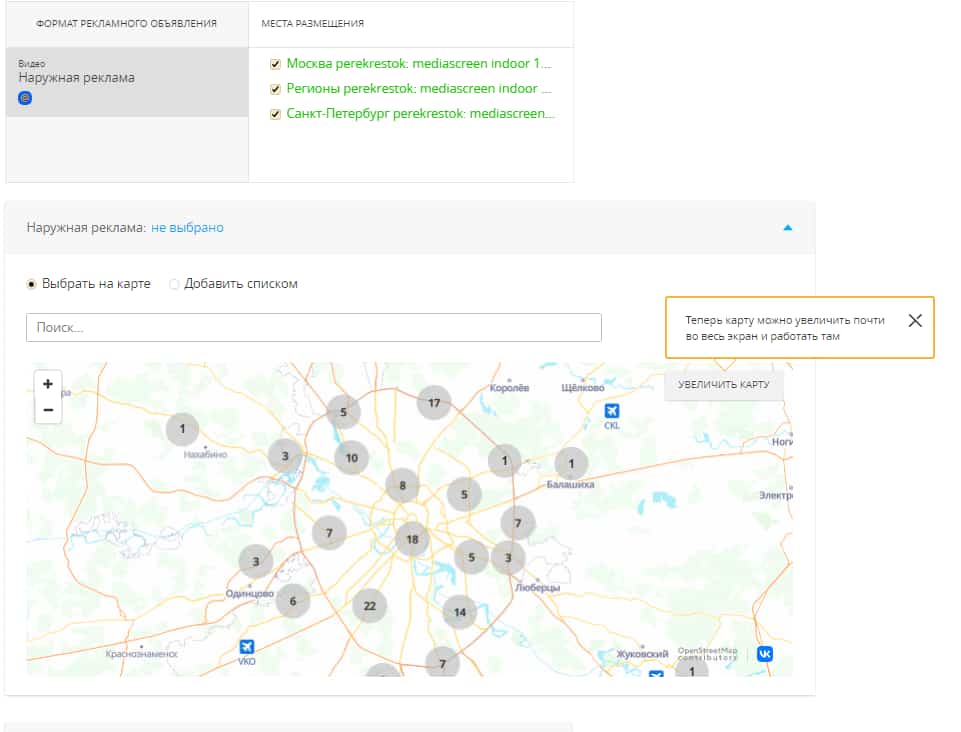Click the VK logo on the map corner
The width and height of the screenshot is (961, 732).
[x=764, y=654]
